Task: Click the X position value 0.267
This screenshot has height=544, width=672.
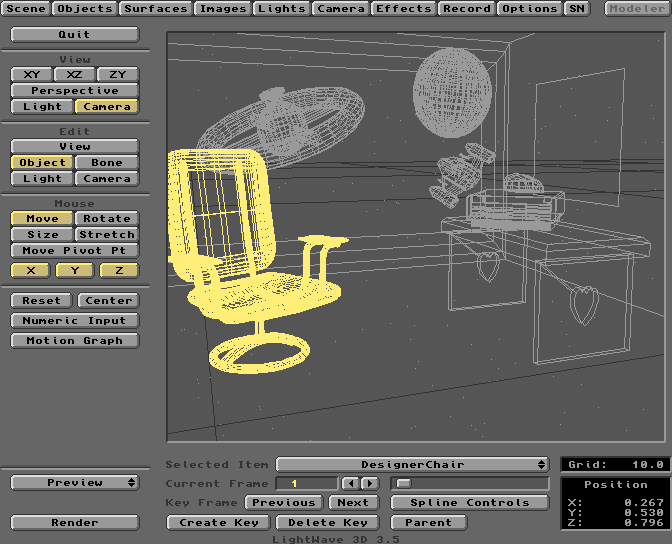Action: 643,502
